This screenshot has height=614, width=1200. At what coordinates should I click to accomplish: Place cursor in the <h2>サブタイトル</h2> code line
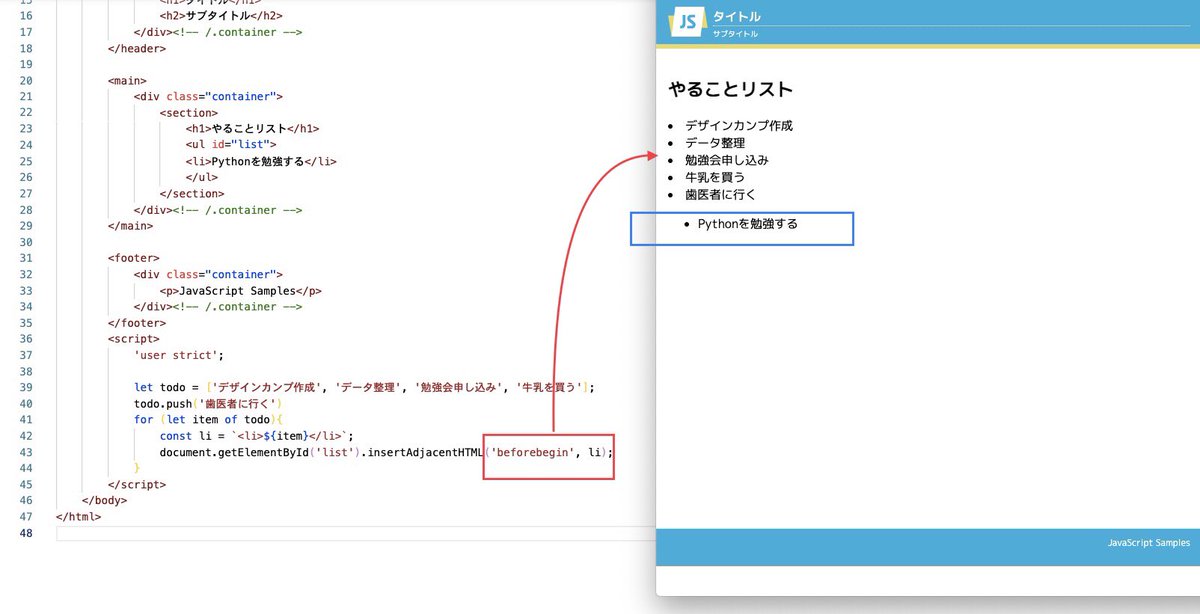[x=221, y=16]
